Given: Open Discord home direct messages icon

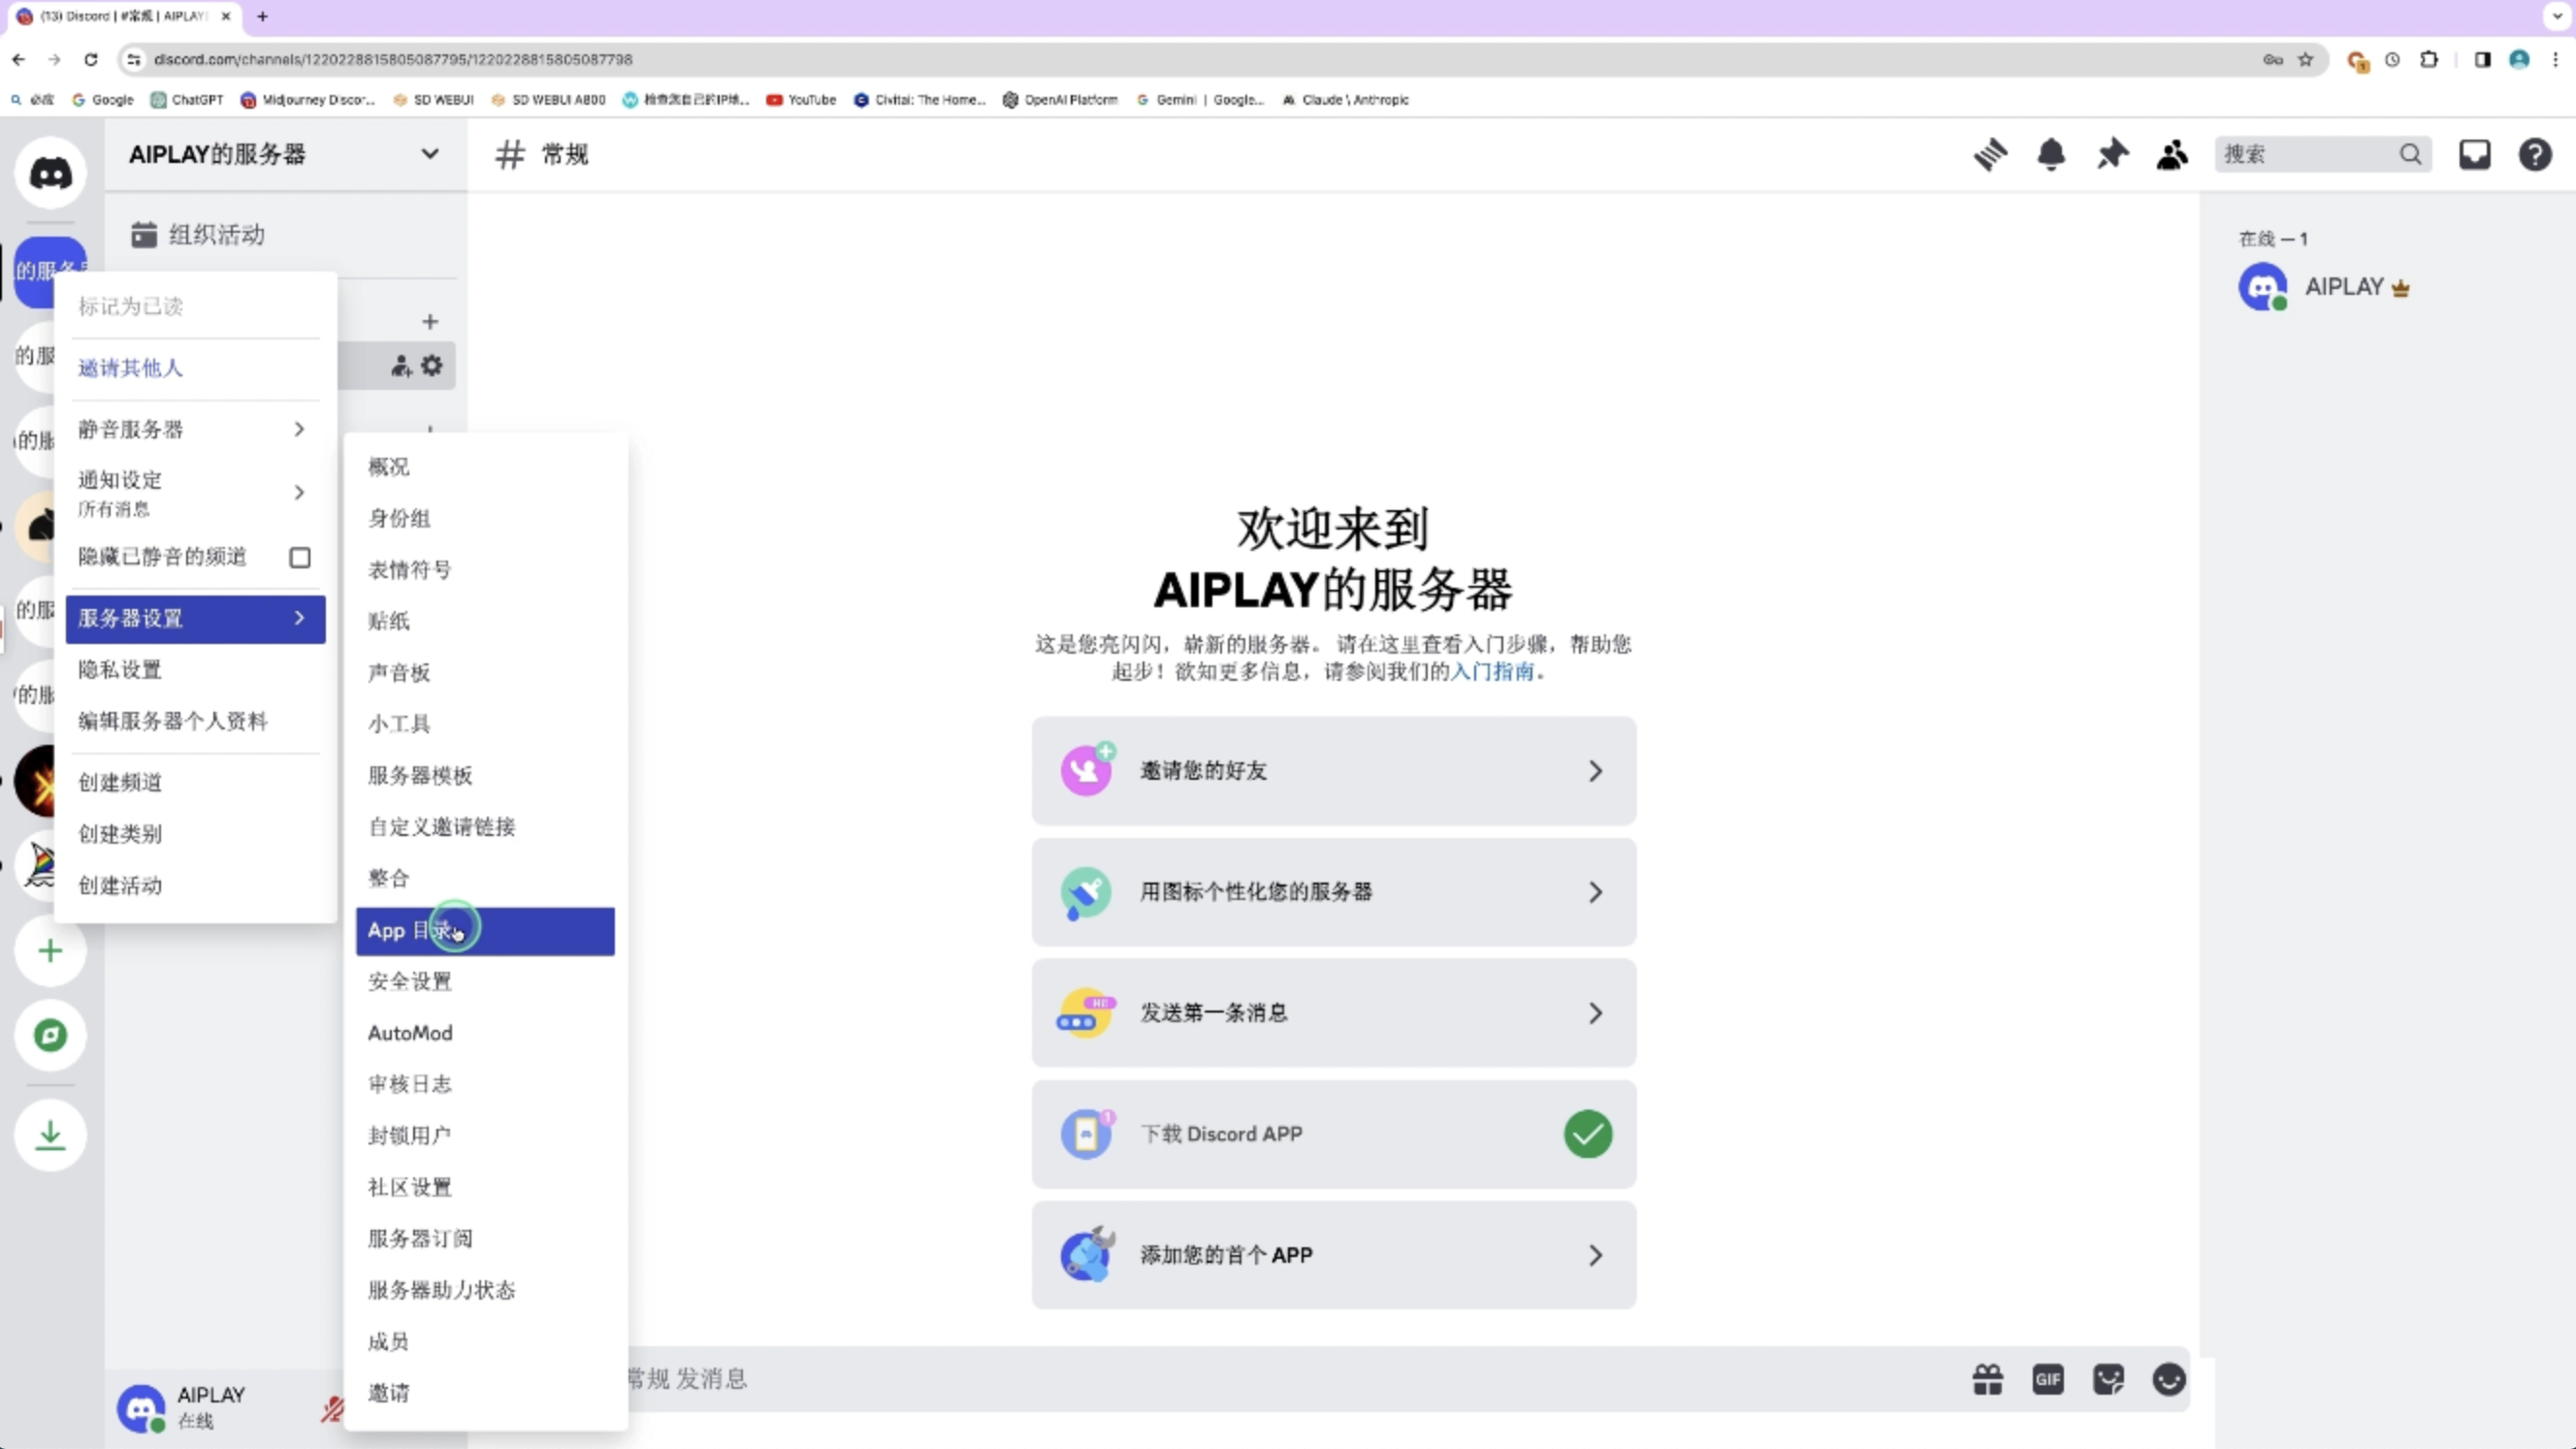Looking at the screenshot, I should [x=50, y=173].
